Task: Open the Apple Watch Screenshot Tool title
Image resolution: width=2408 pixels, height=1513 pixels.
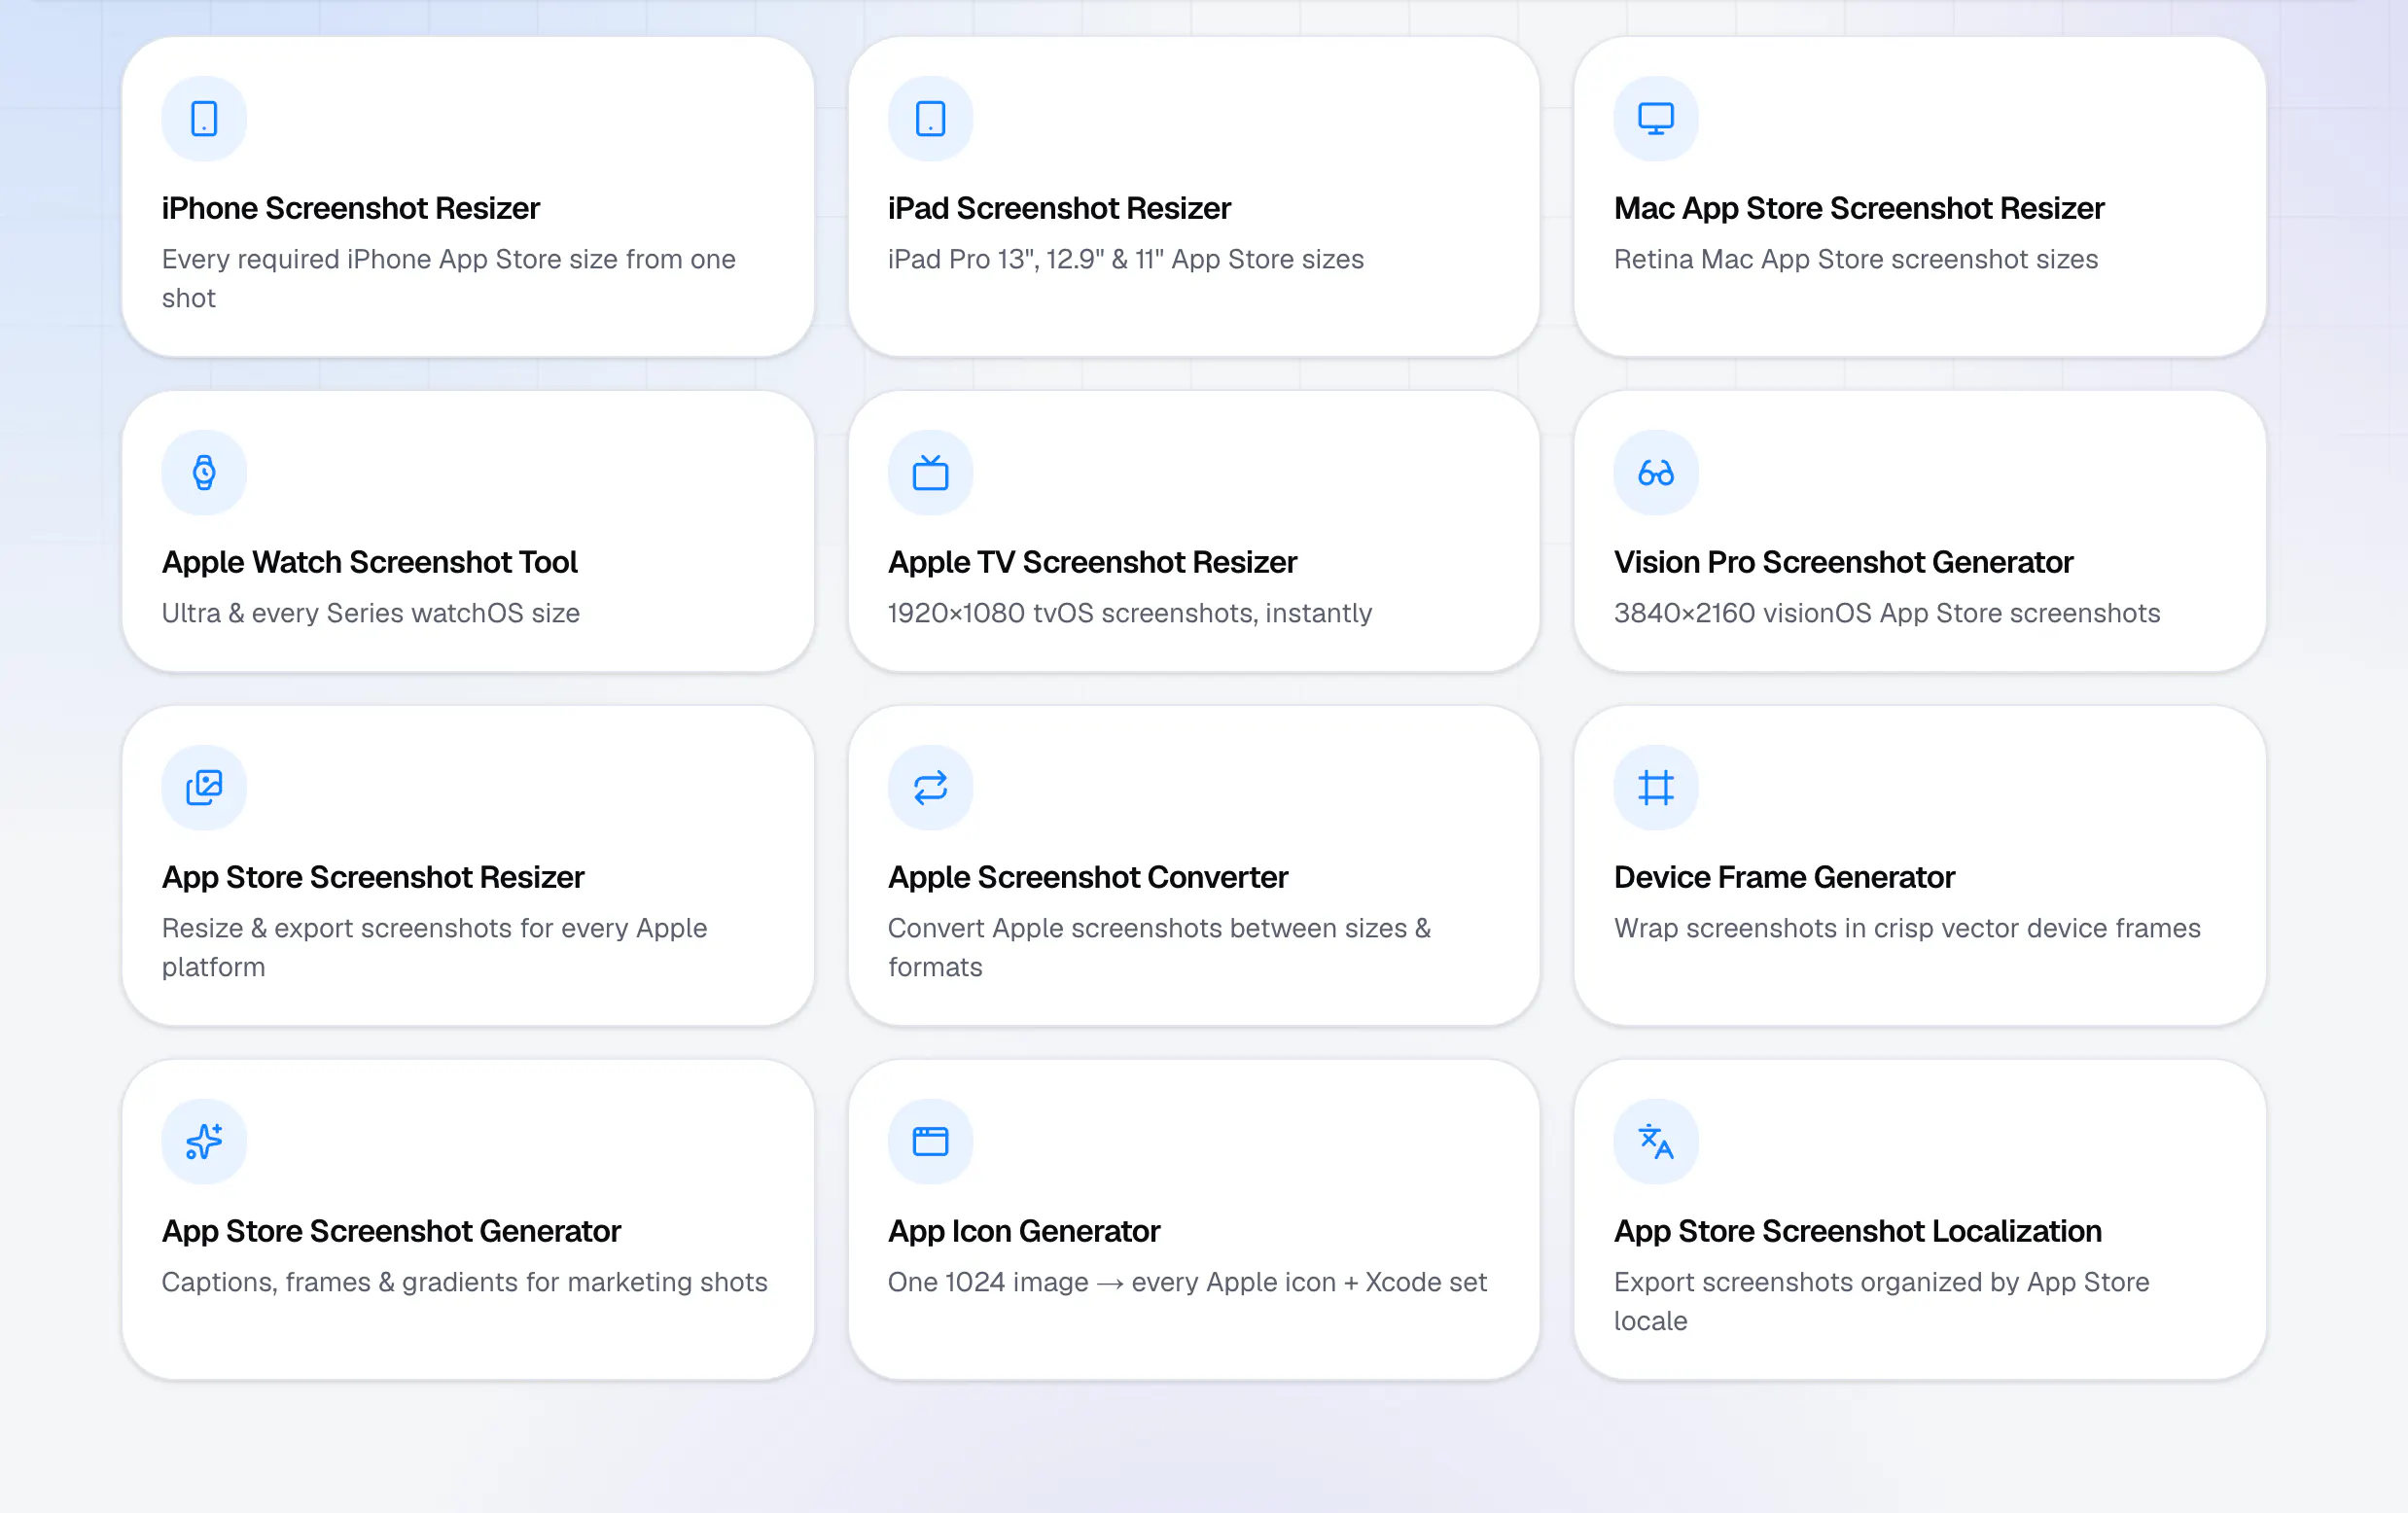Action: [x=370, y=562]
